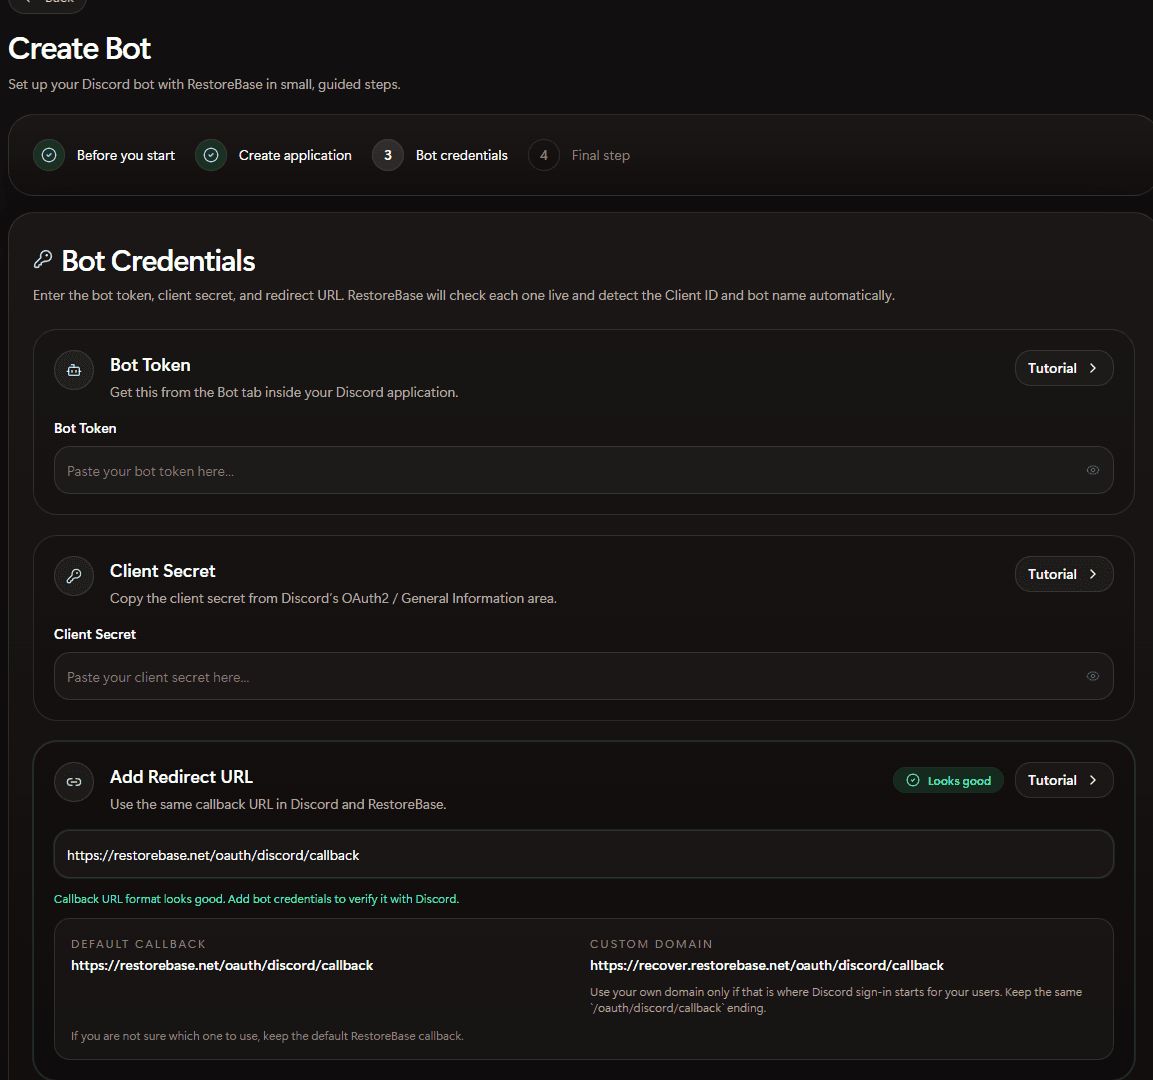
Task: Click the 'keep the default RestoreBase callback' note
Action: pyautogui.click(x=267, y=1036)
